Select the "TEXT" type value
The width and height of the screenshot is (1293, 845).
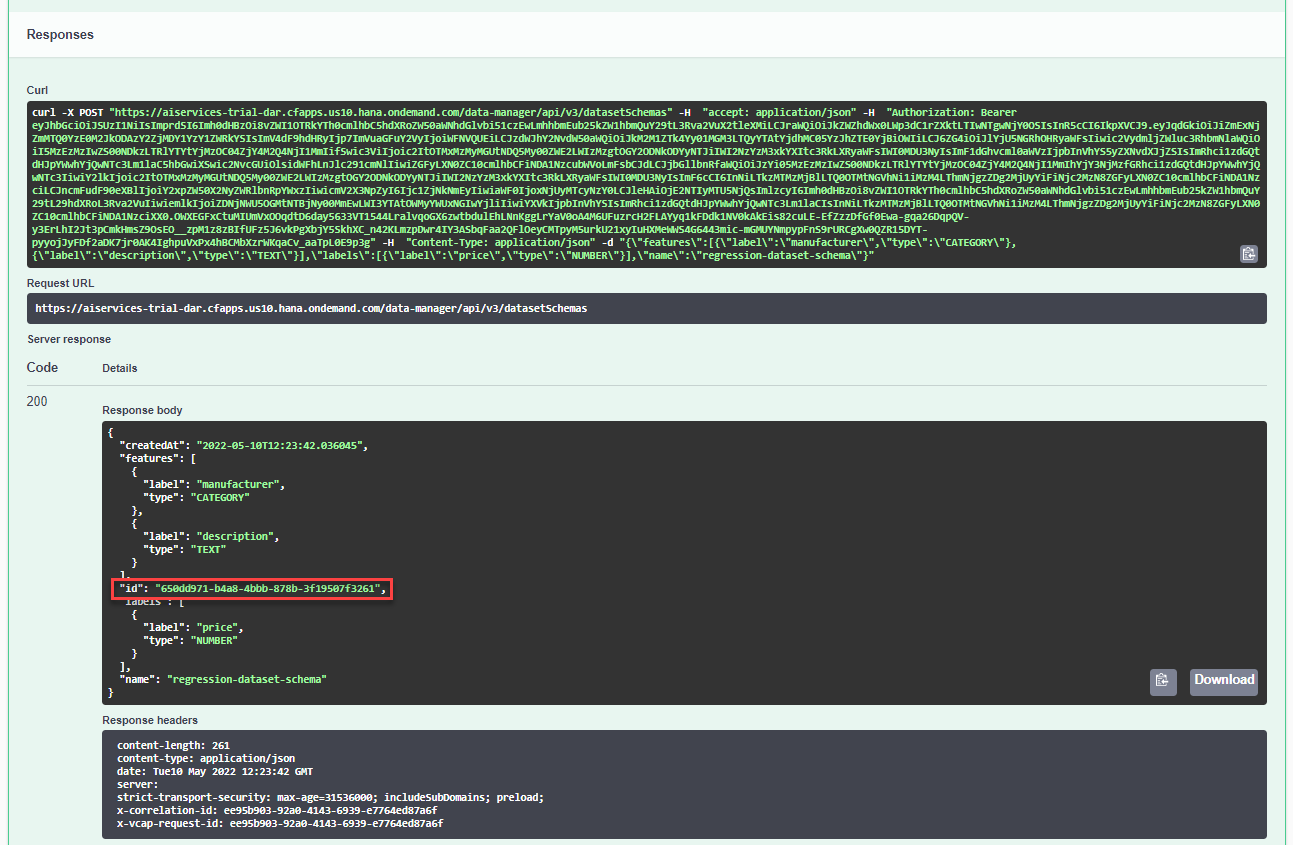coord(208,549)
